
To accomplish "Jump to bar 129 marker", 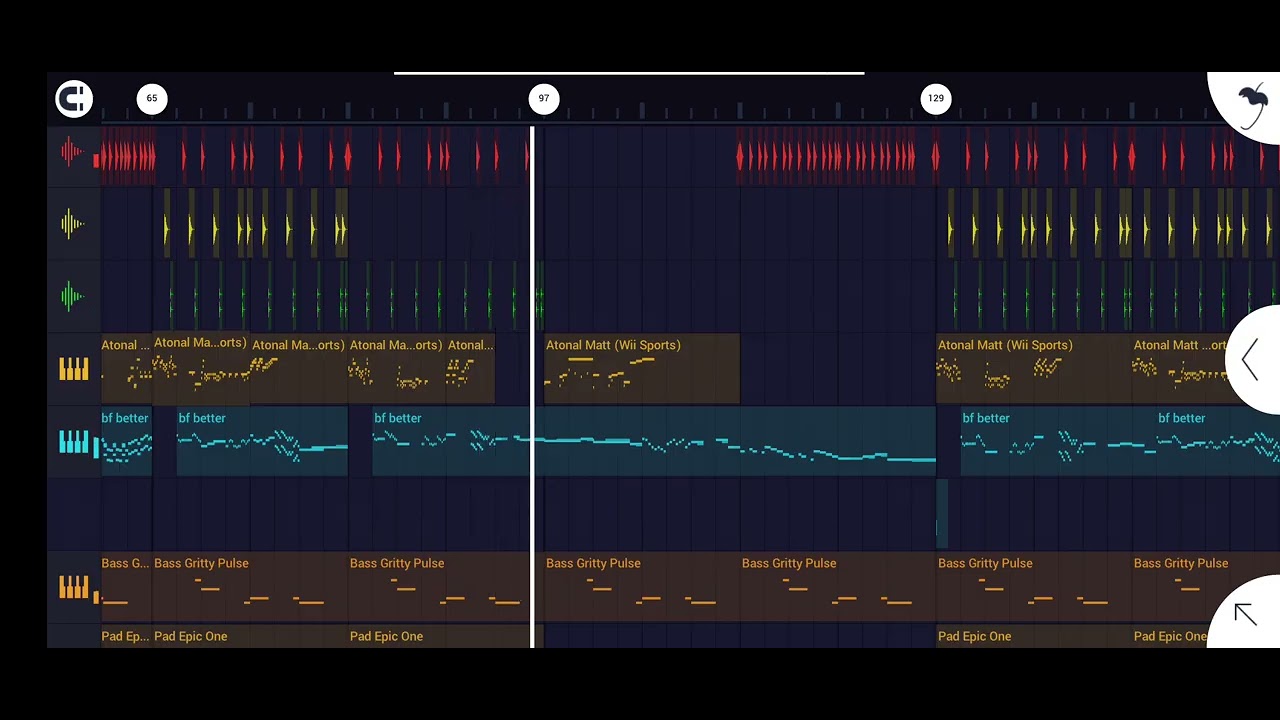I will (x=936, y=98).
